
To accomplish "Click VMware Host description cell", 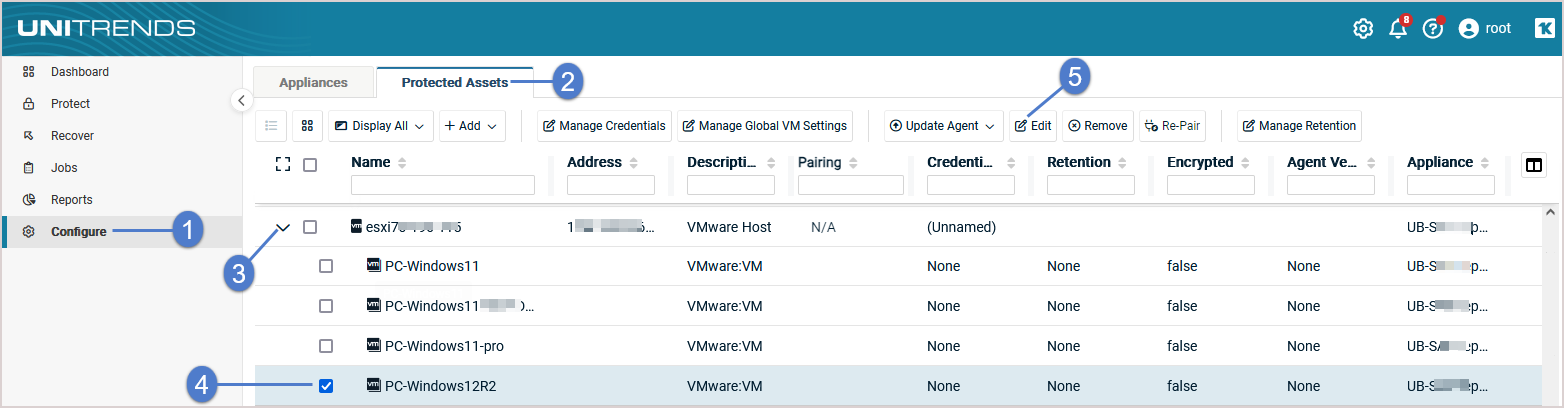I will pos(729,227).
